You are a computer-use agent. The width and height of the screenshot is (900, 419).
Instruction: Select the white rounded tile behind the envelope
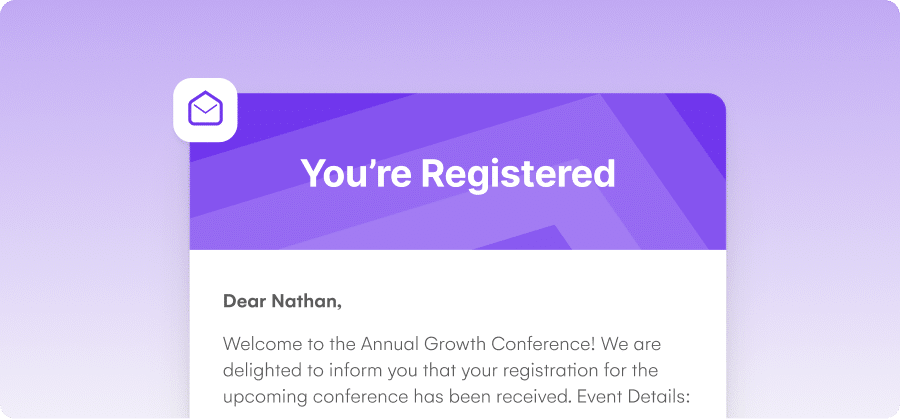(205, 110)
